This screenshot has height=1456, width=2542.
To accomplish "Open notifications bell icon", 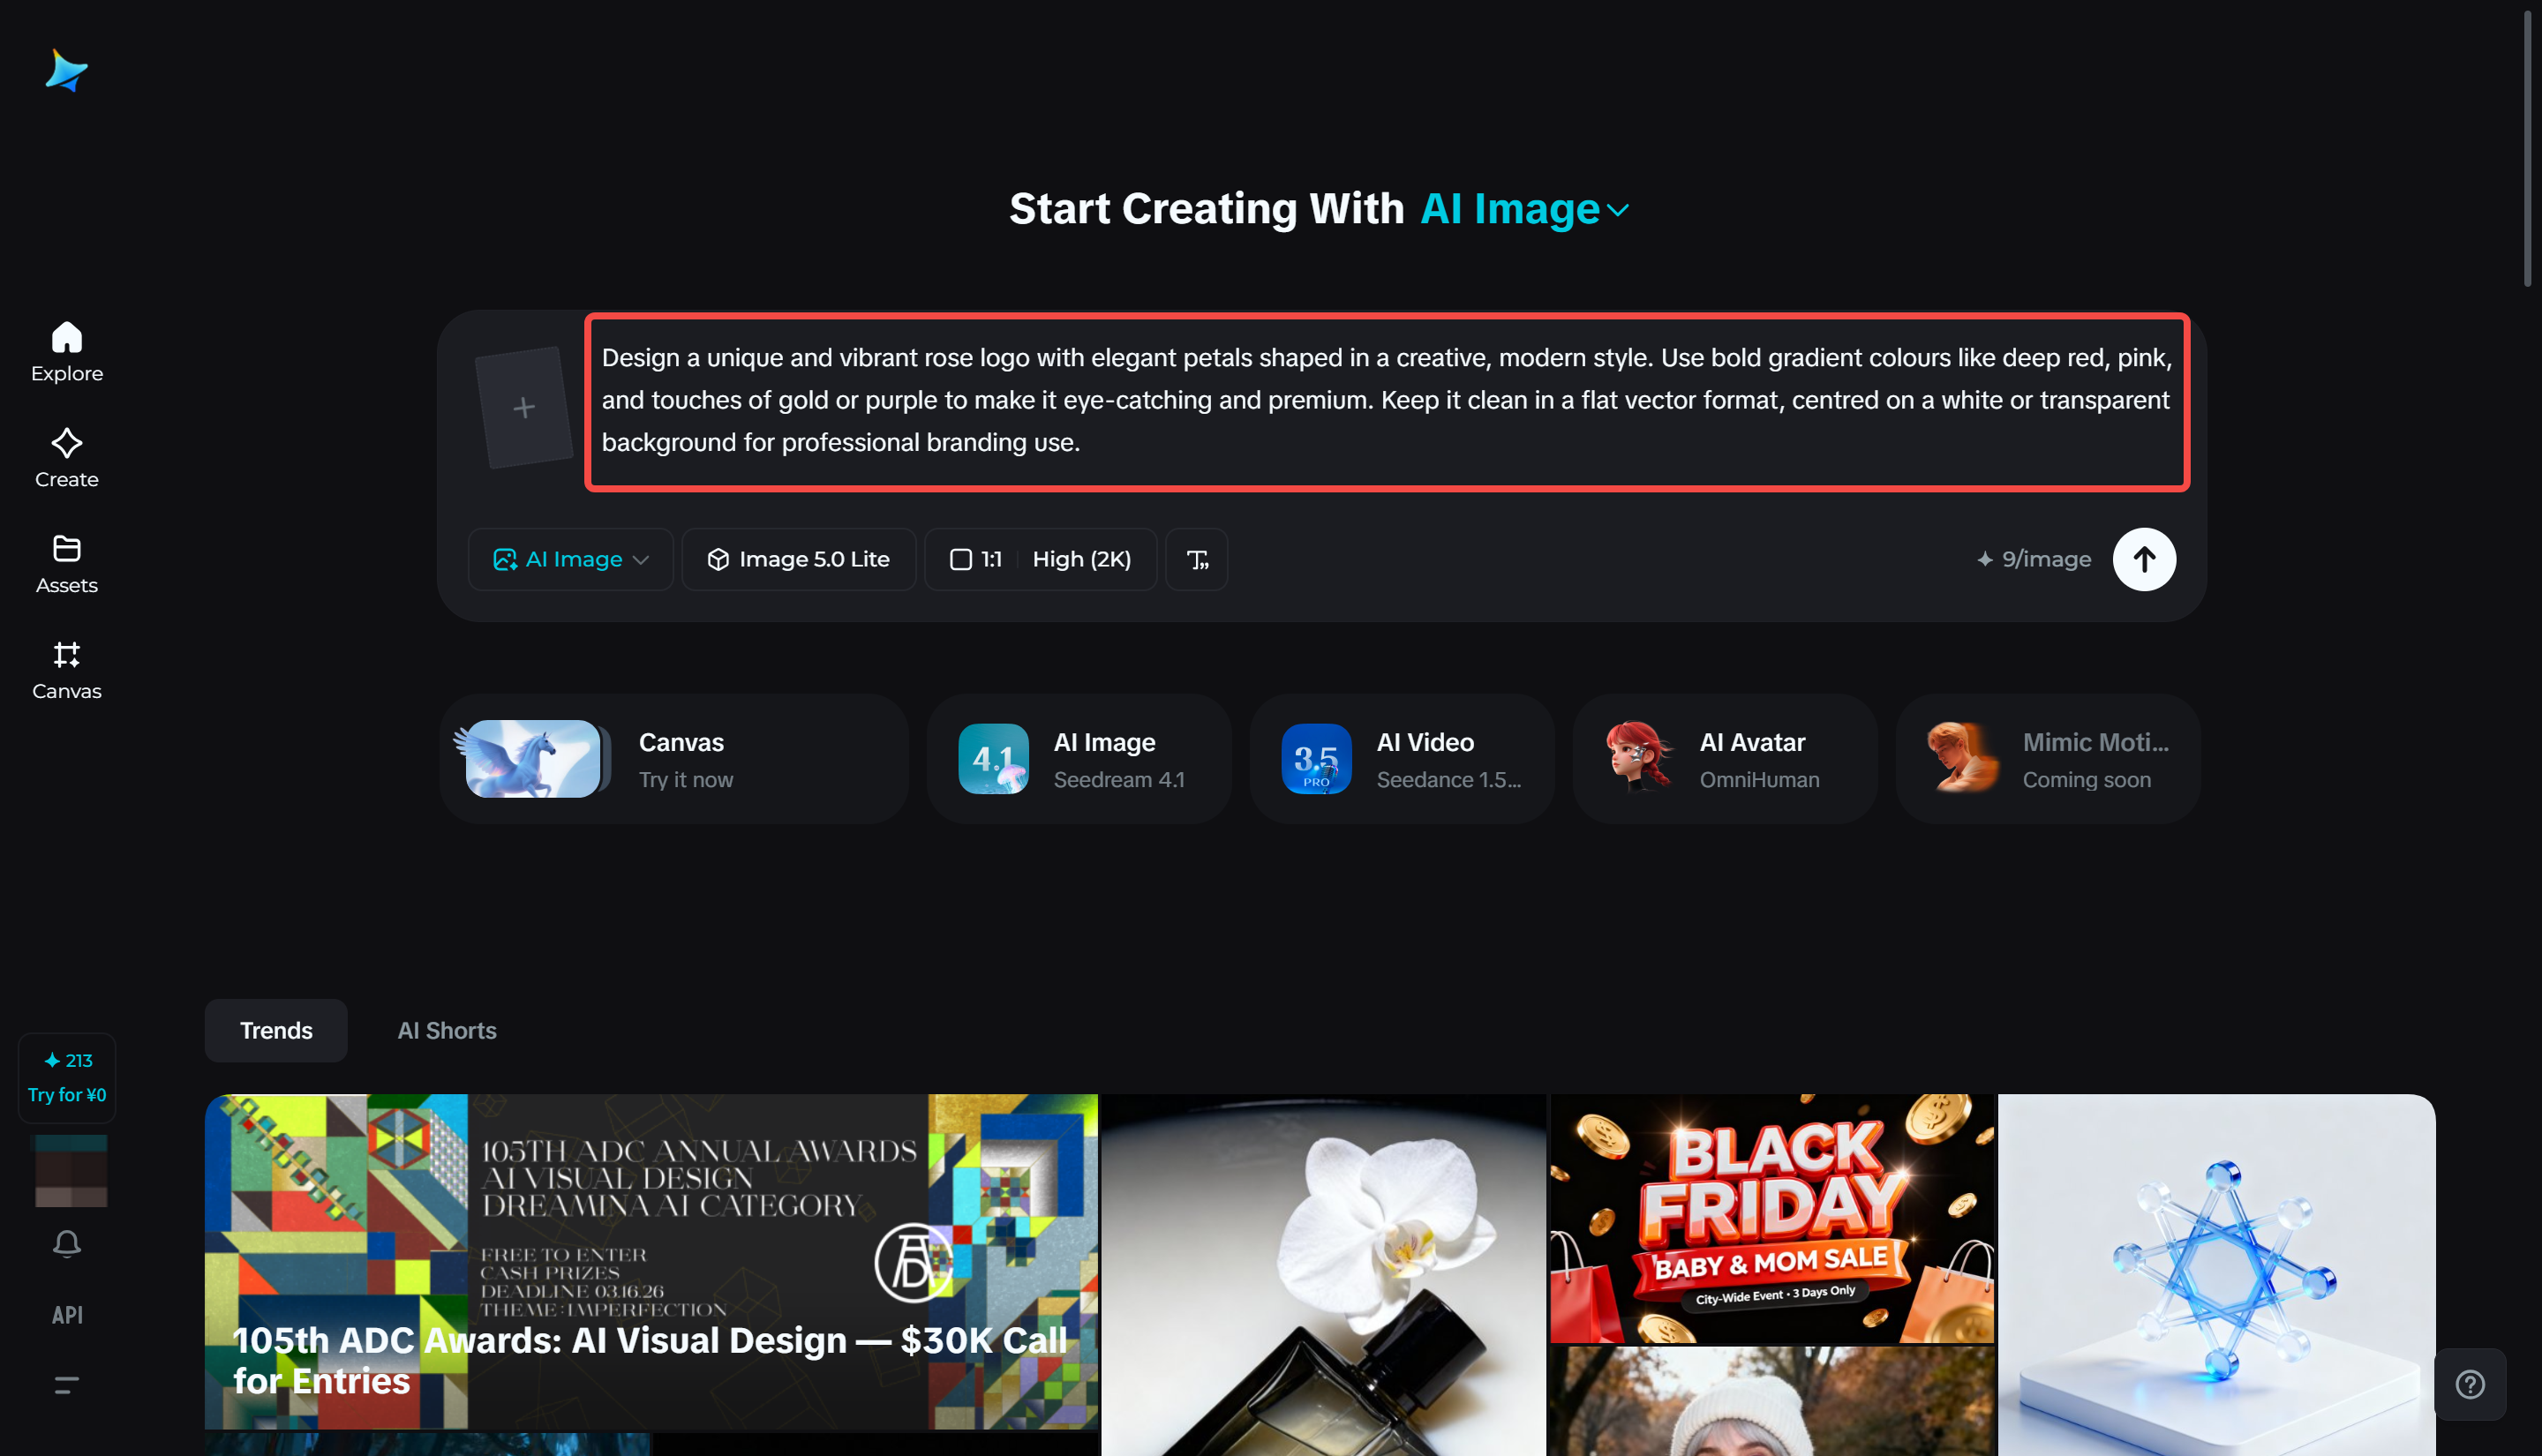I will point(67,1243).
